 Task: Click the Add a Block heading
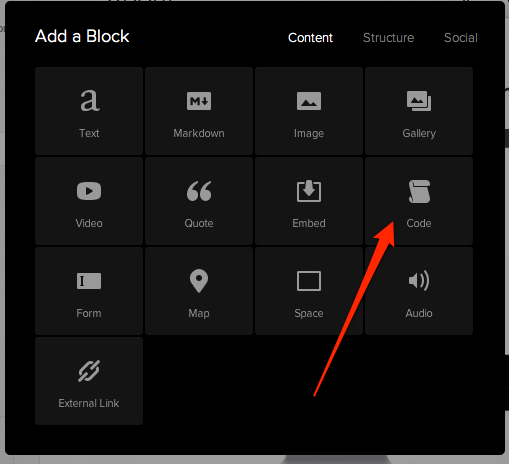tap(82, 36)
